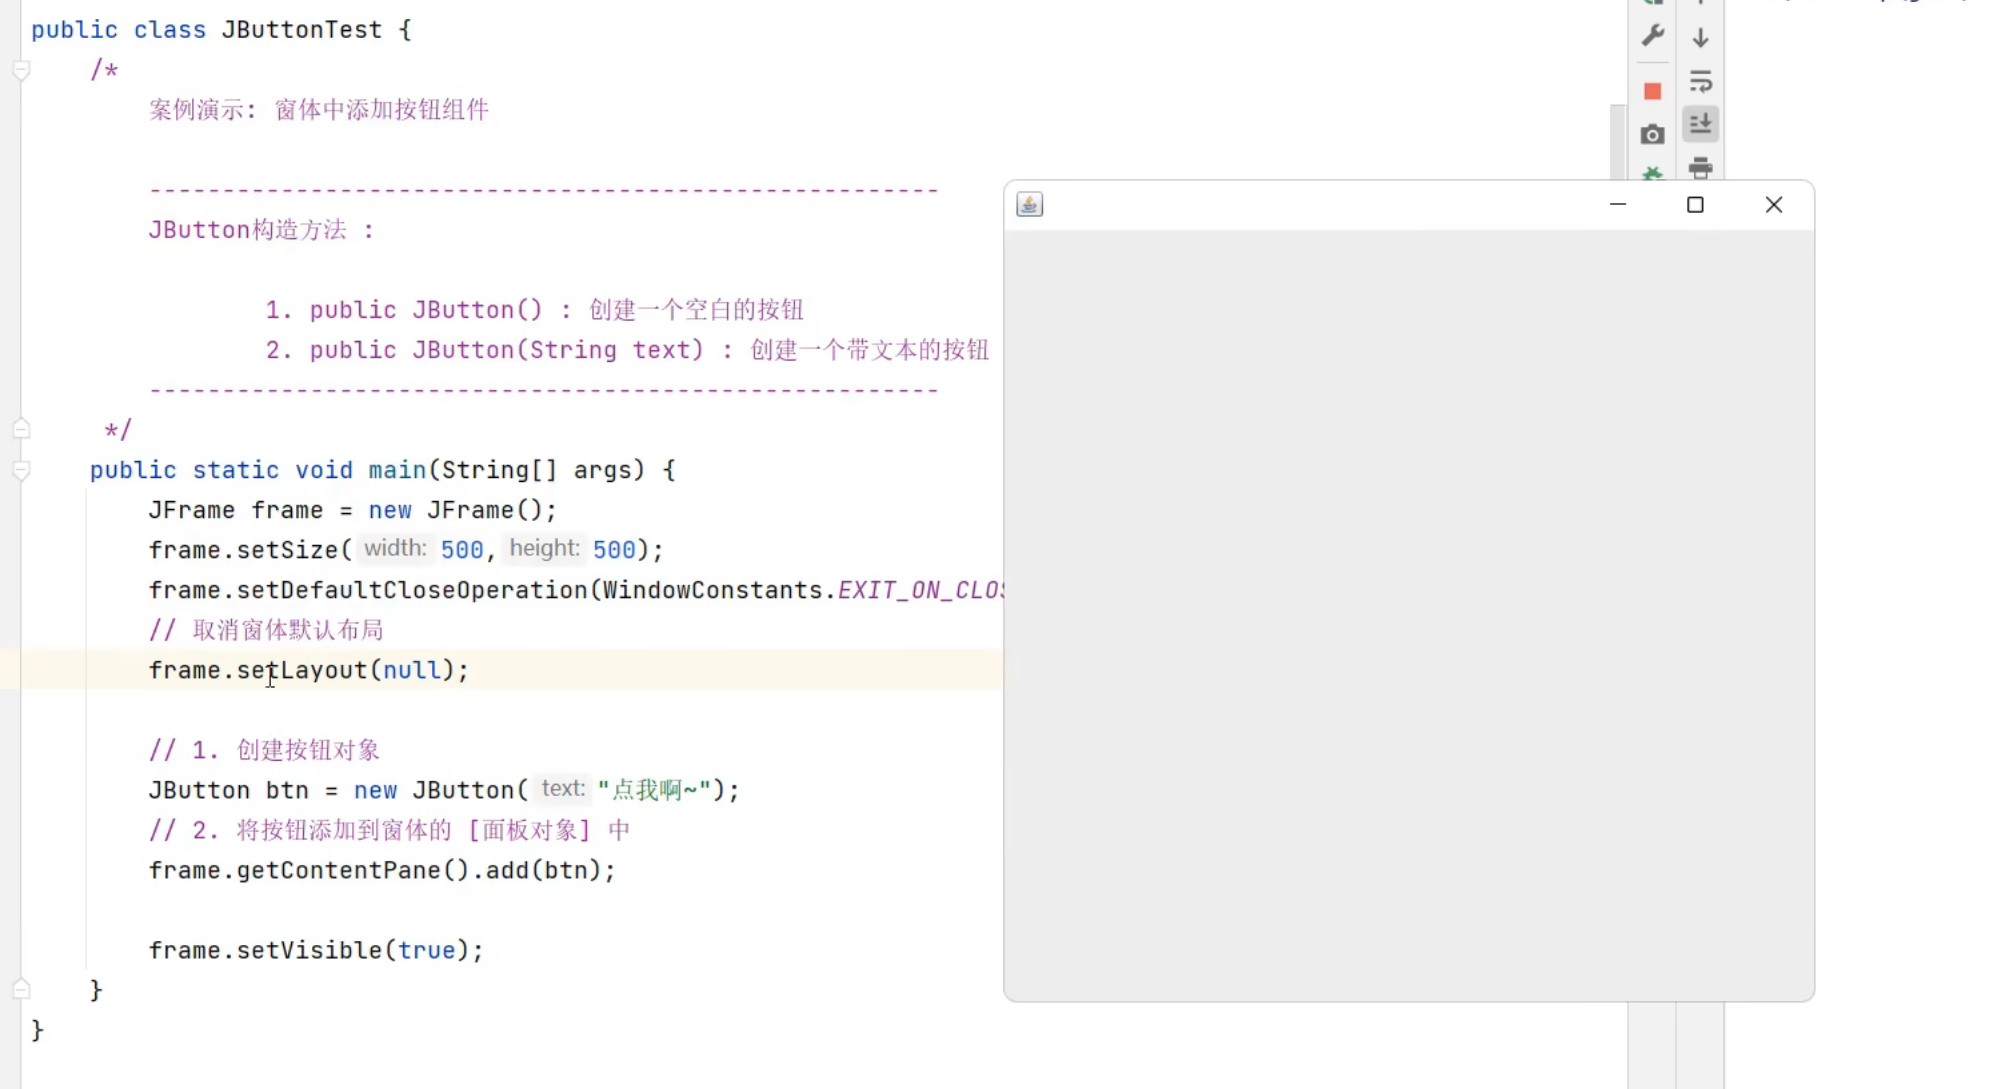
Task: Minimize the Java frame window
Action: (x=1618, y=204)
